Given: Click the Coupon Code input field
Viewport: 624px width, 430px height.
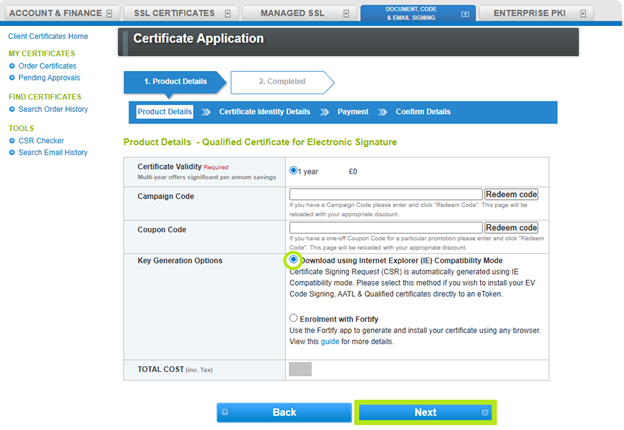Looking at the screenshot, I should click(385, 228).
